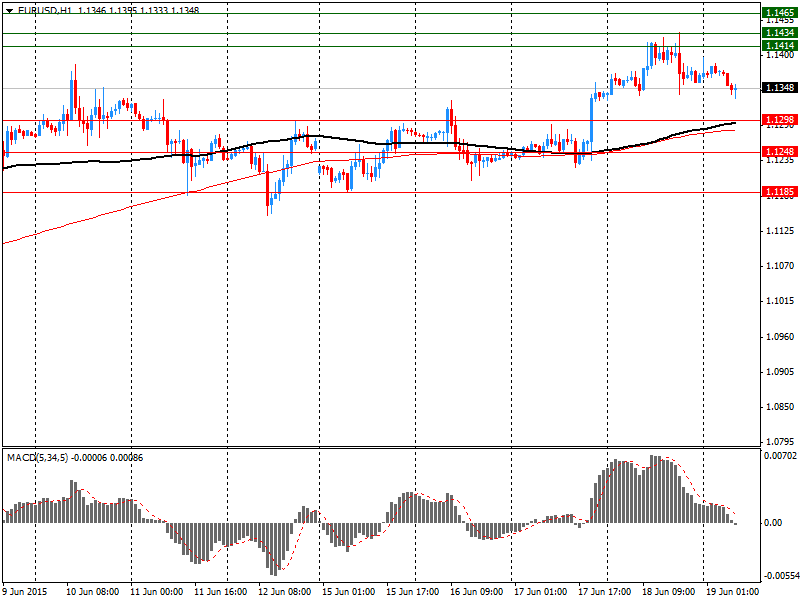800x600 pixels.
Task: Click the 1.1070 price scale value
Action: 780,266
